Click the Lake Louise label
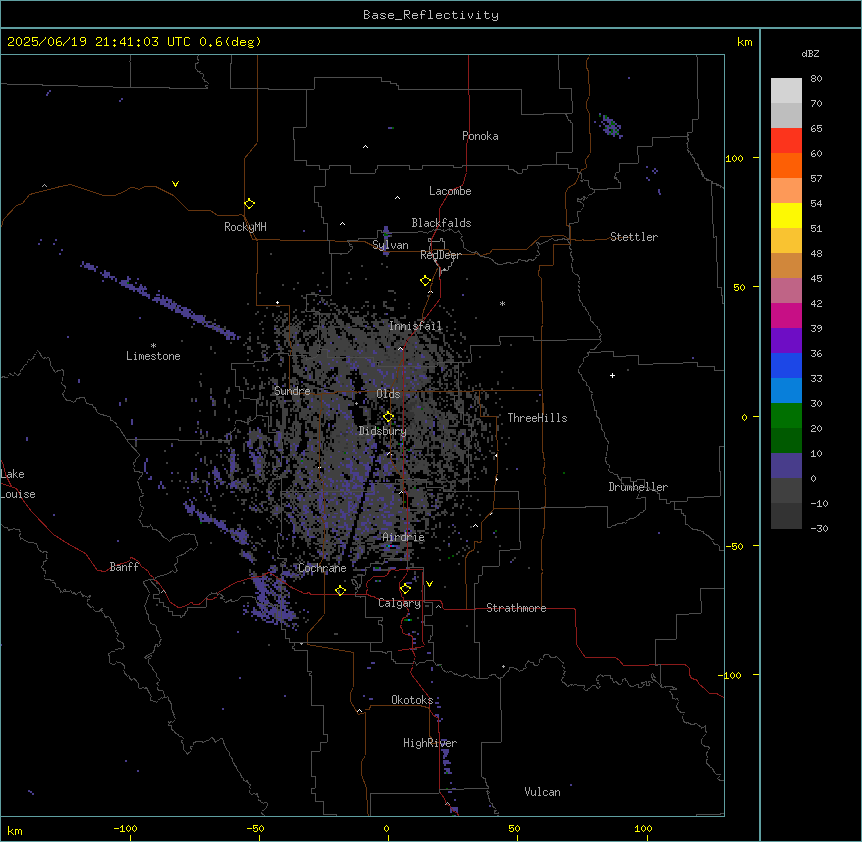 click(18, 484)
